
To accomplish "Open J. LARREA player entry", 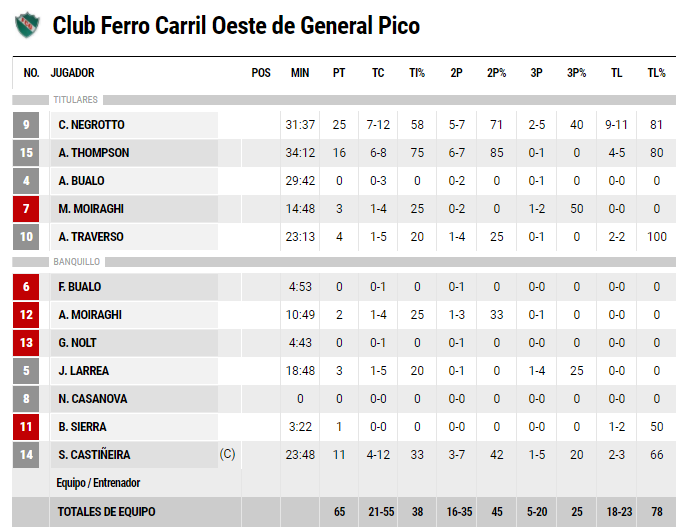I will pos(84,371).
